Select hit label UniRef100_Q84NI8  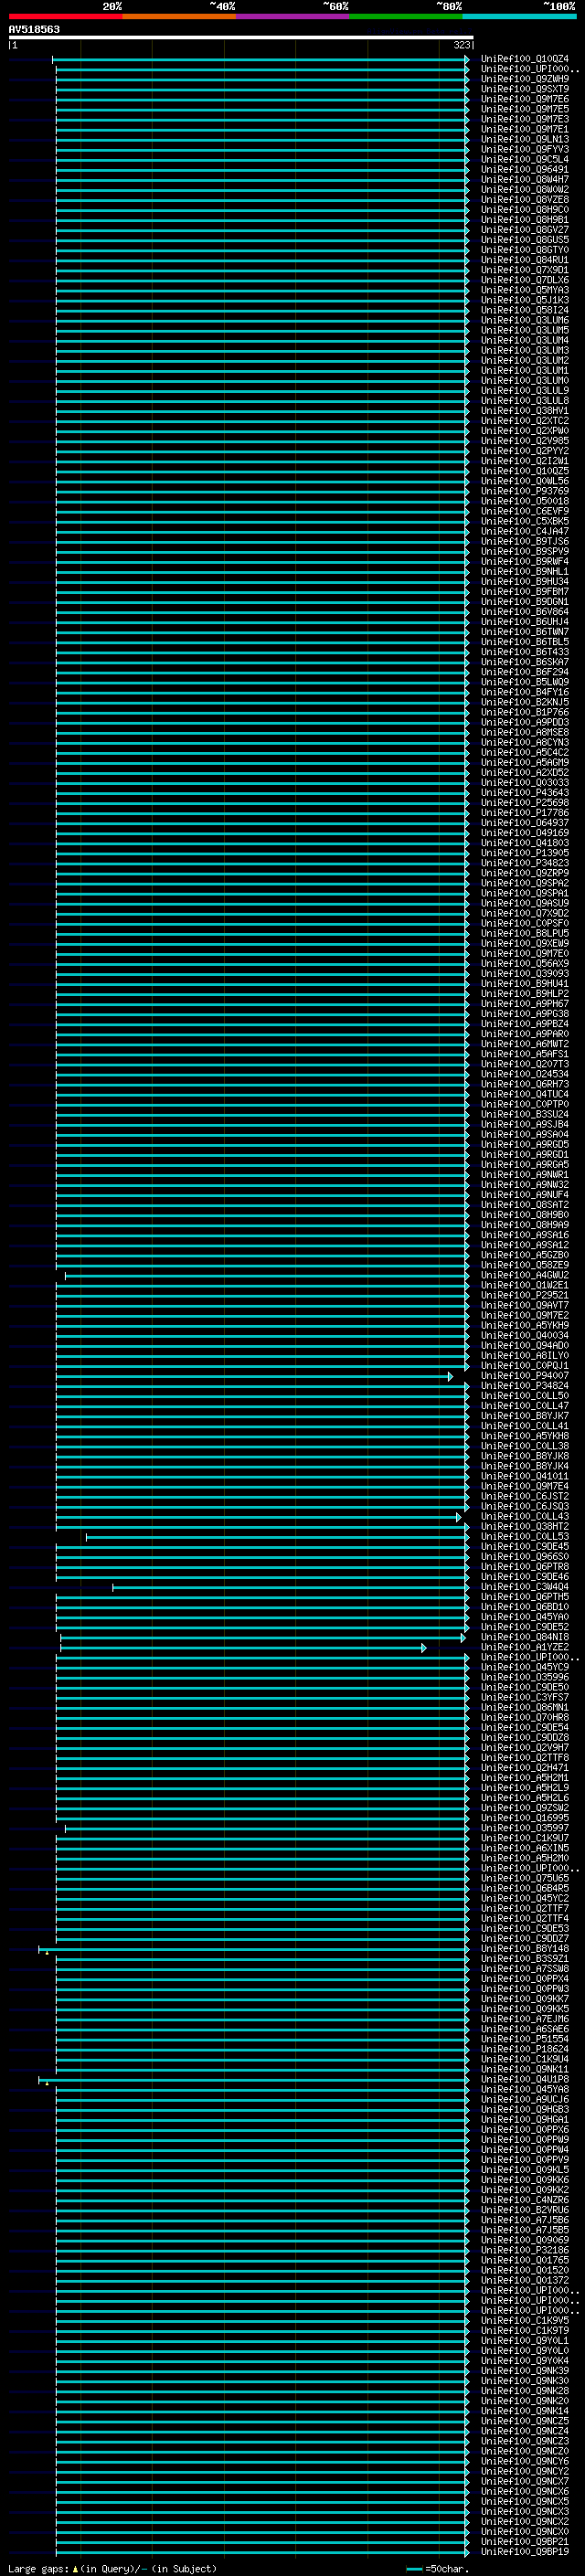(x=524, y=1637)
